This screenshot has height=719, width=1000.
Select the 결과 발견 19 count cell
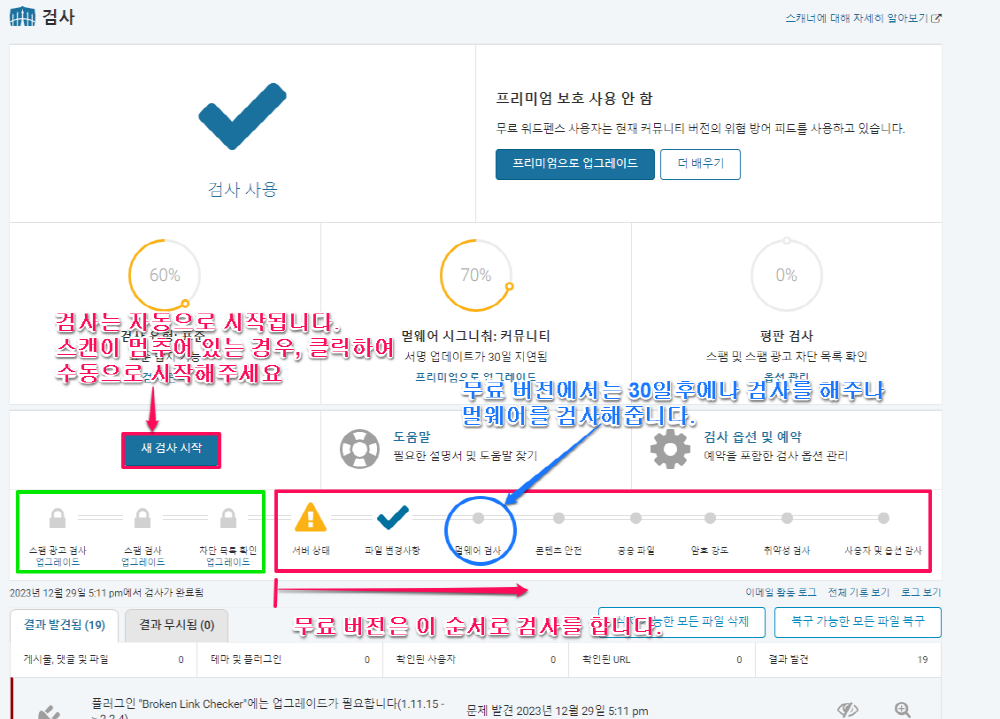coord(848,660)
